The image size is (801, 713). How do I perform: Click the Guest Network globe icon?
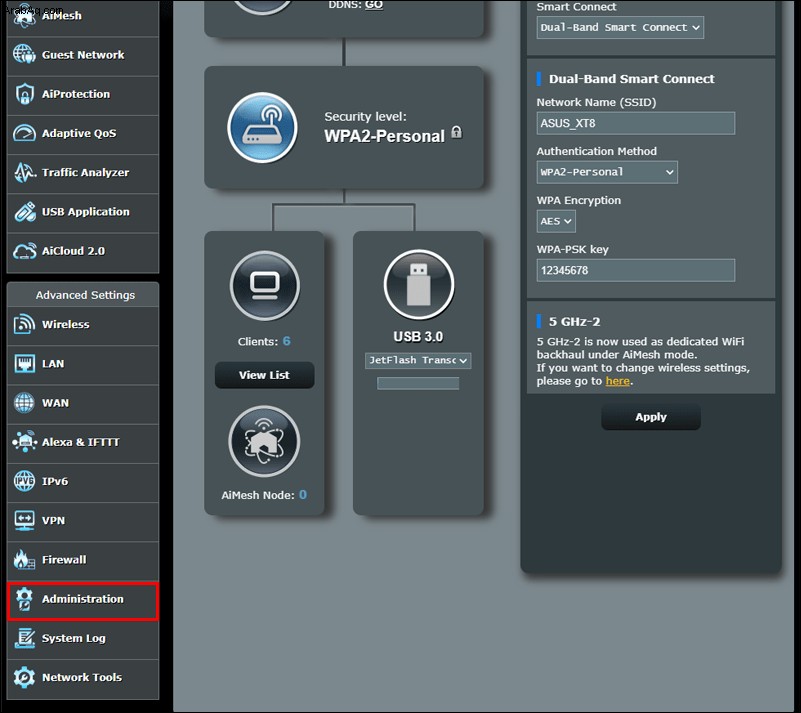coord(24,54)
